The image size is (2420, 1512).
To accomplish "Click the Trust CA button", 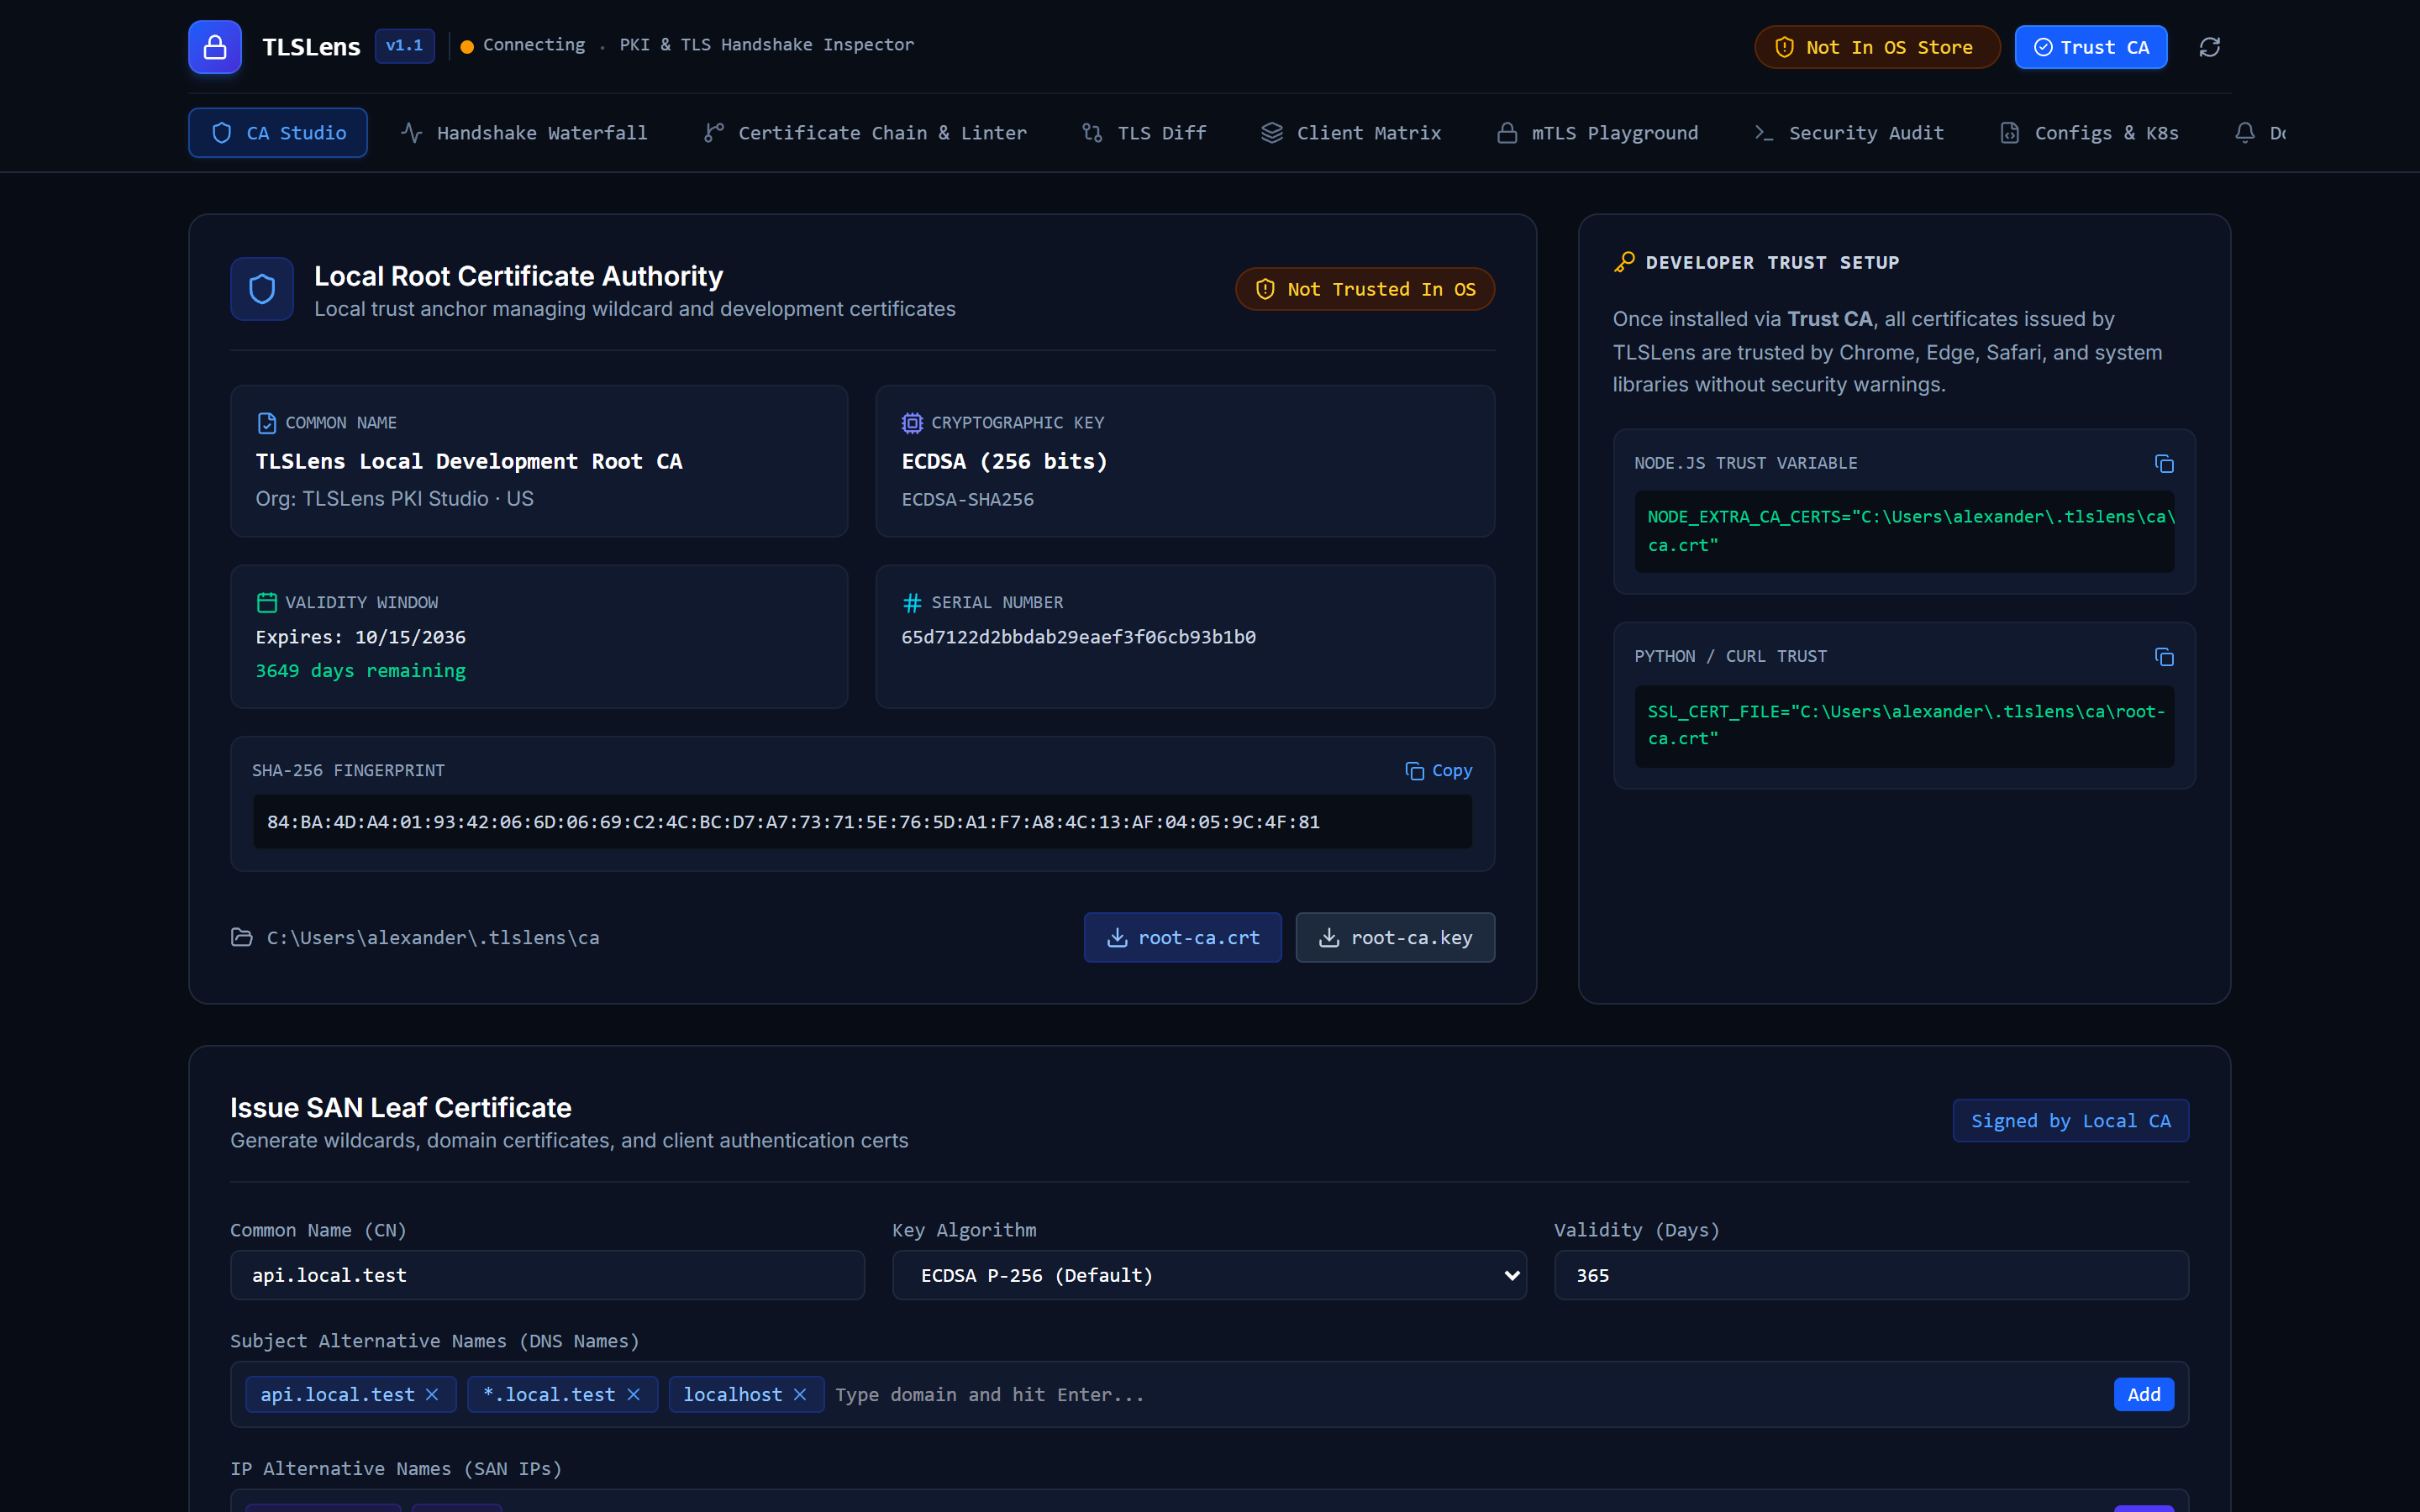I will click(x=2091, y=47).
